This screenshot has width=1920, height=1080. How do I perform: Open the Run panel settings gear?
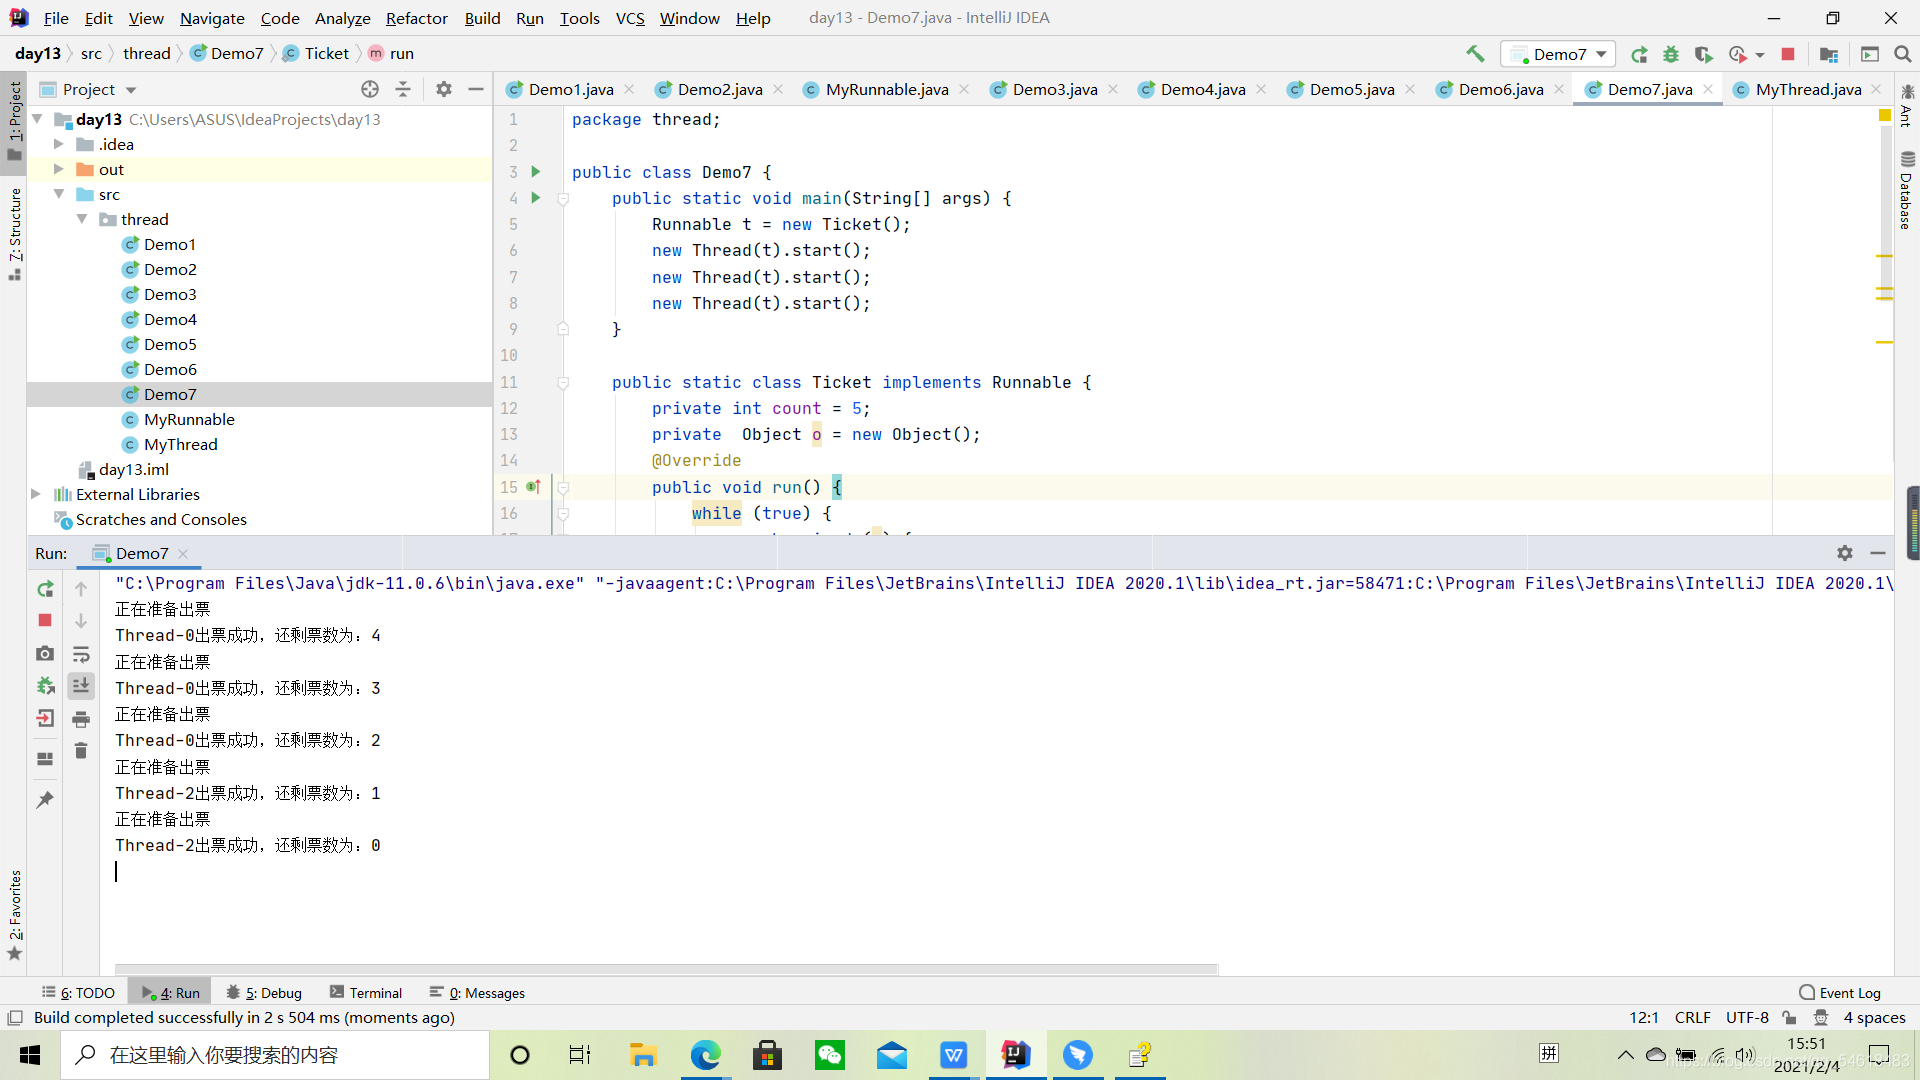(x=1845, y=553)
